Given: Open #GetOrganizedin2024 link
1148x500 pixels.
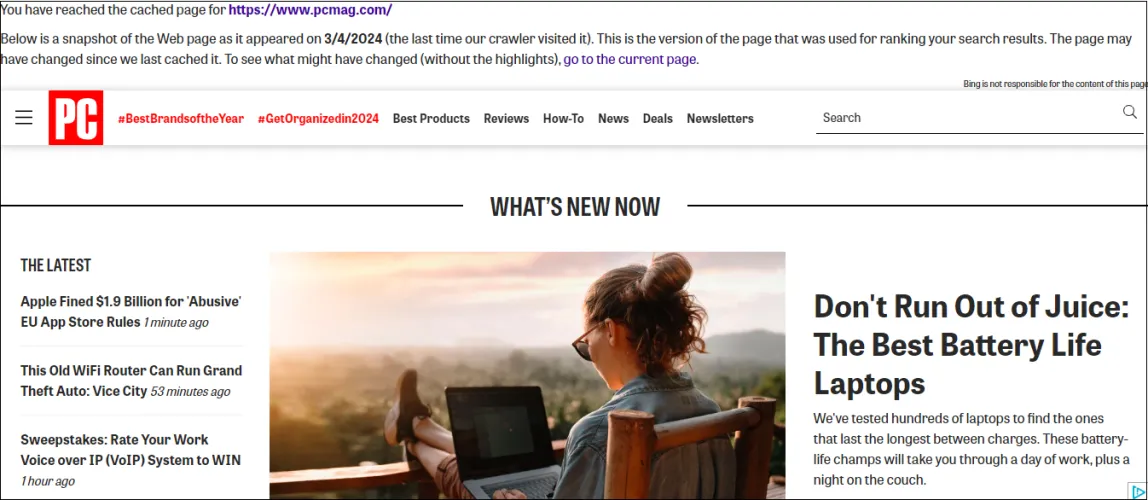Looking at the screenshot, I should [x=318, y=119].
